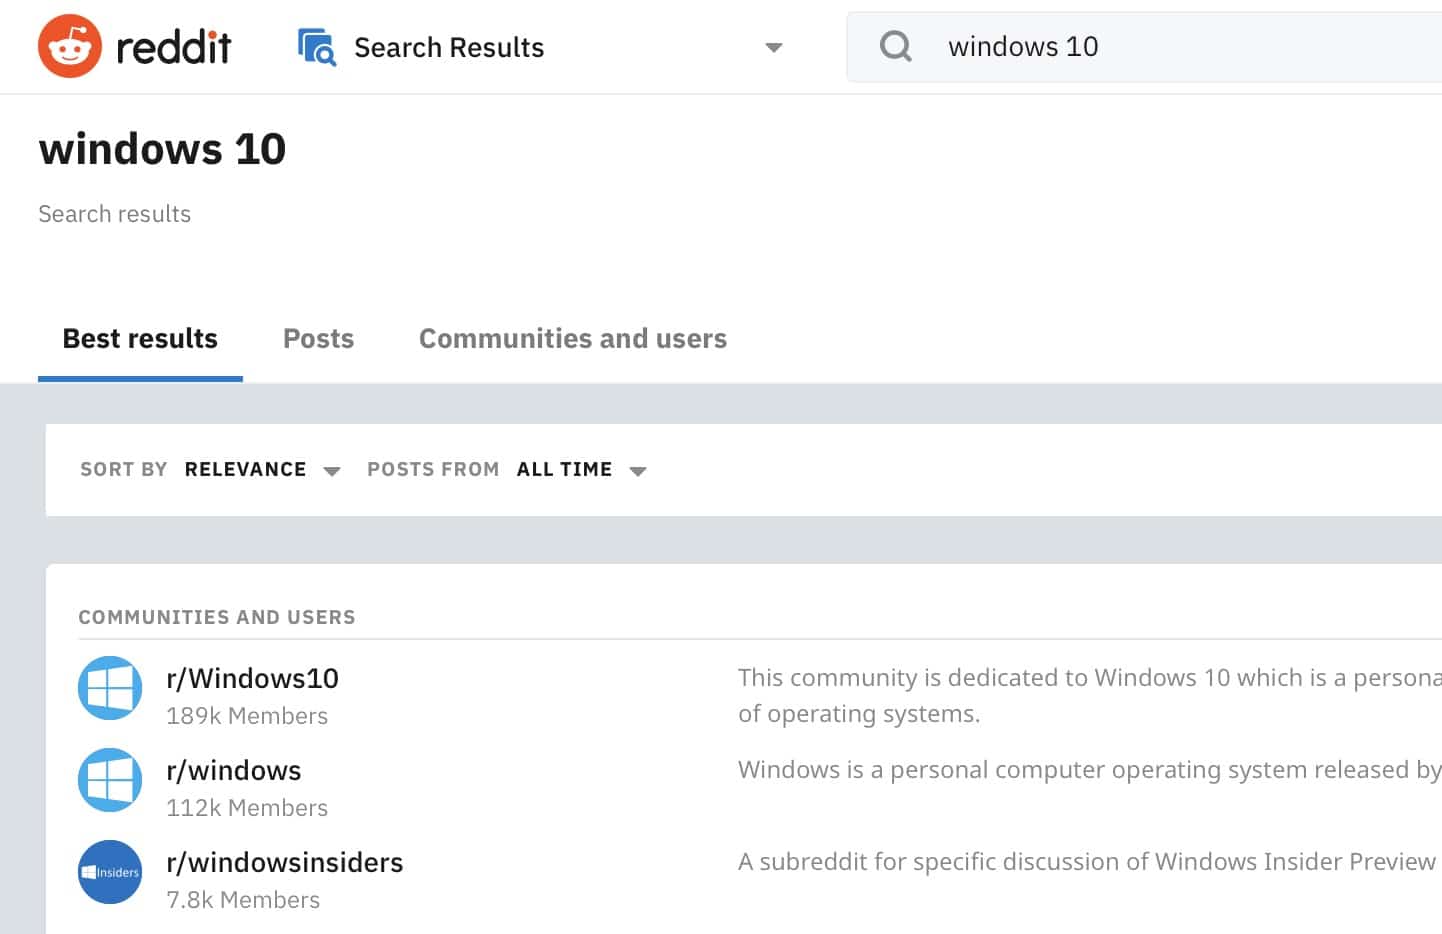Open the Search Results navigation label
This screenshot has height=934, width=1442.
449,47
